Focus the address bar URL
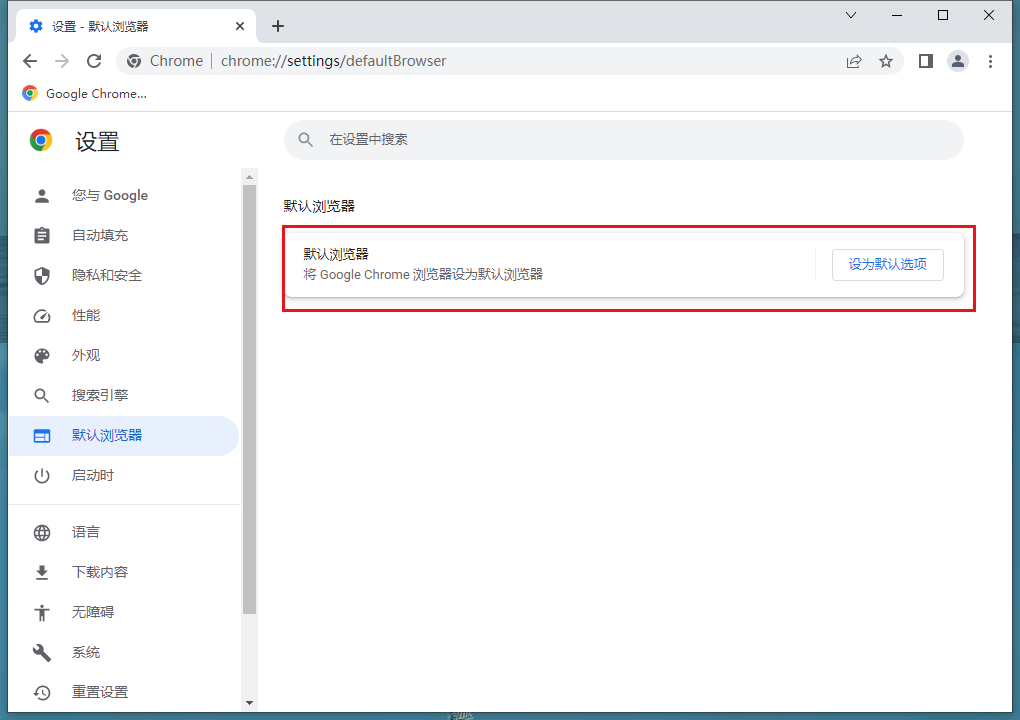1020x720 pixels. [x=334, y=61]
